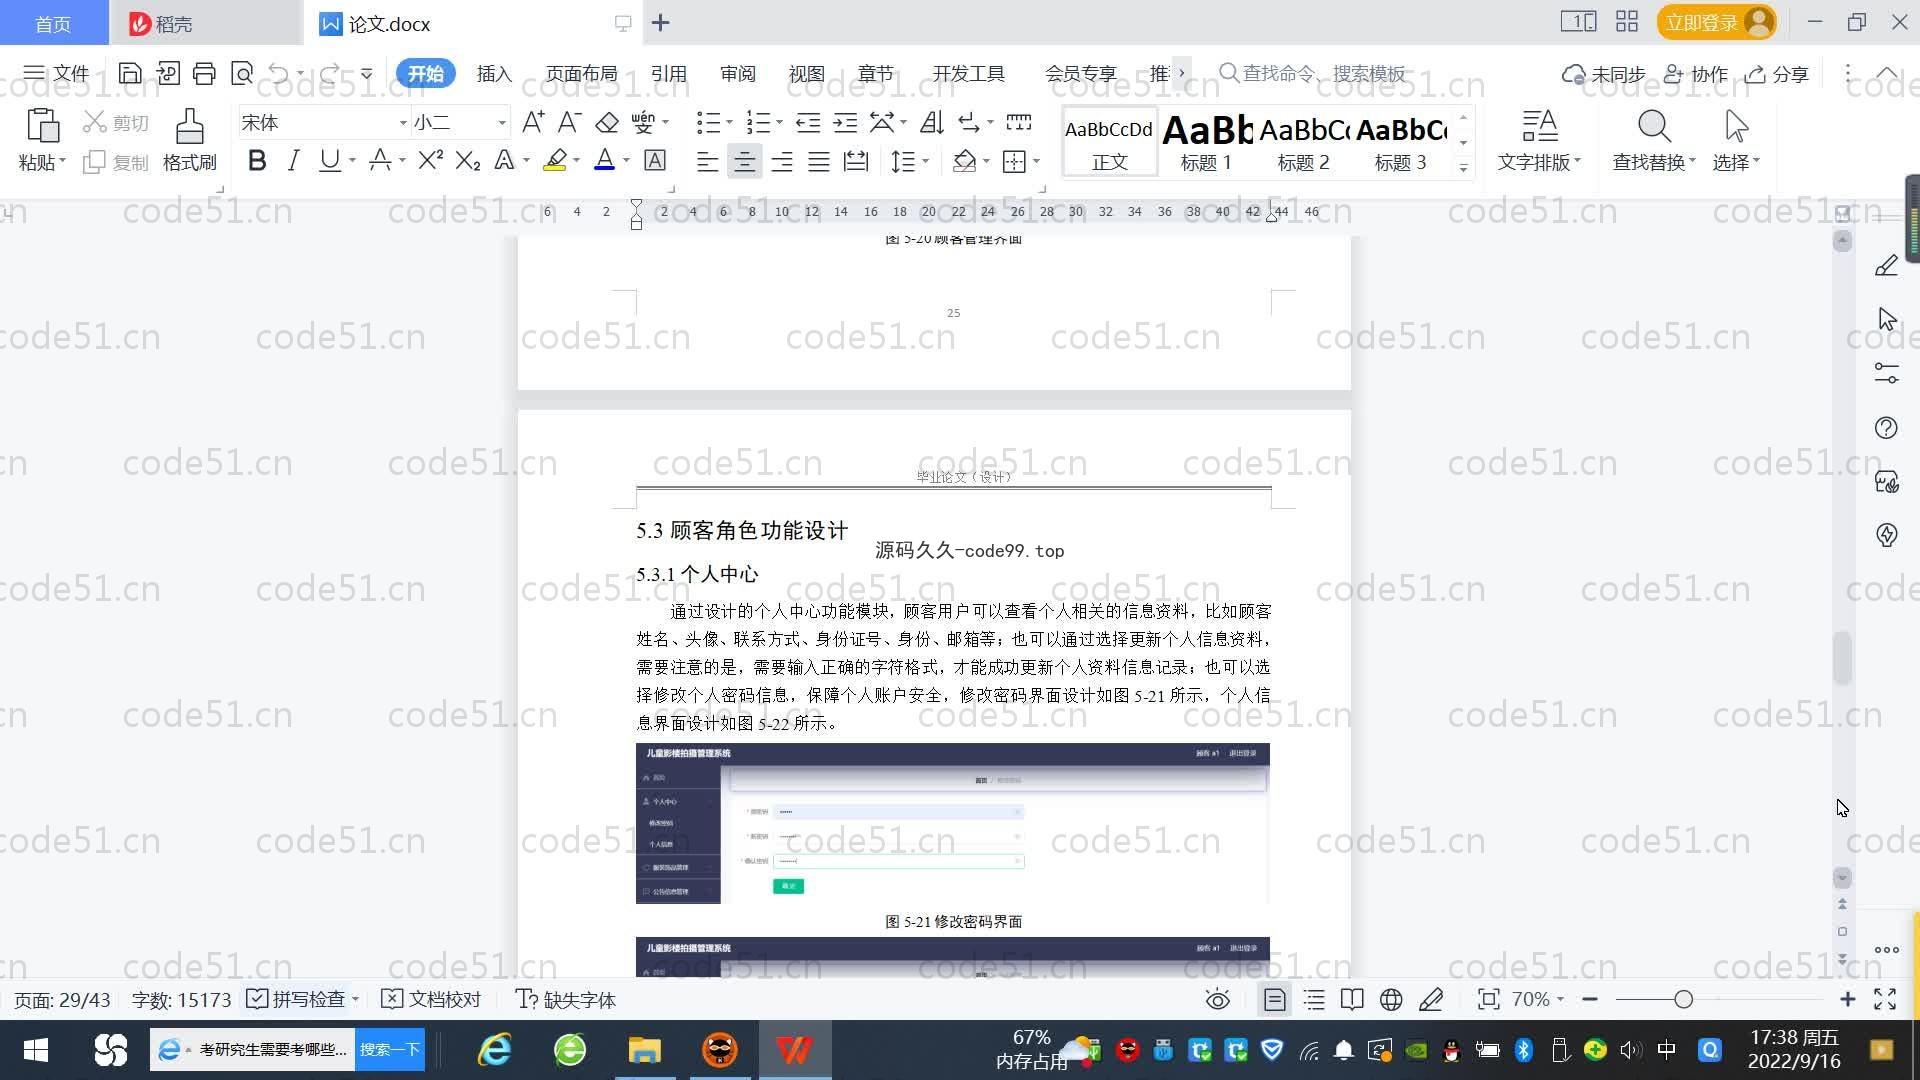Toggle strikethrough formatting
Screen dimensions: 1920x1080
pyautogui.click(x=379, y=160)
